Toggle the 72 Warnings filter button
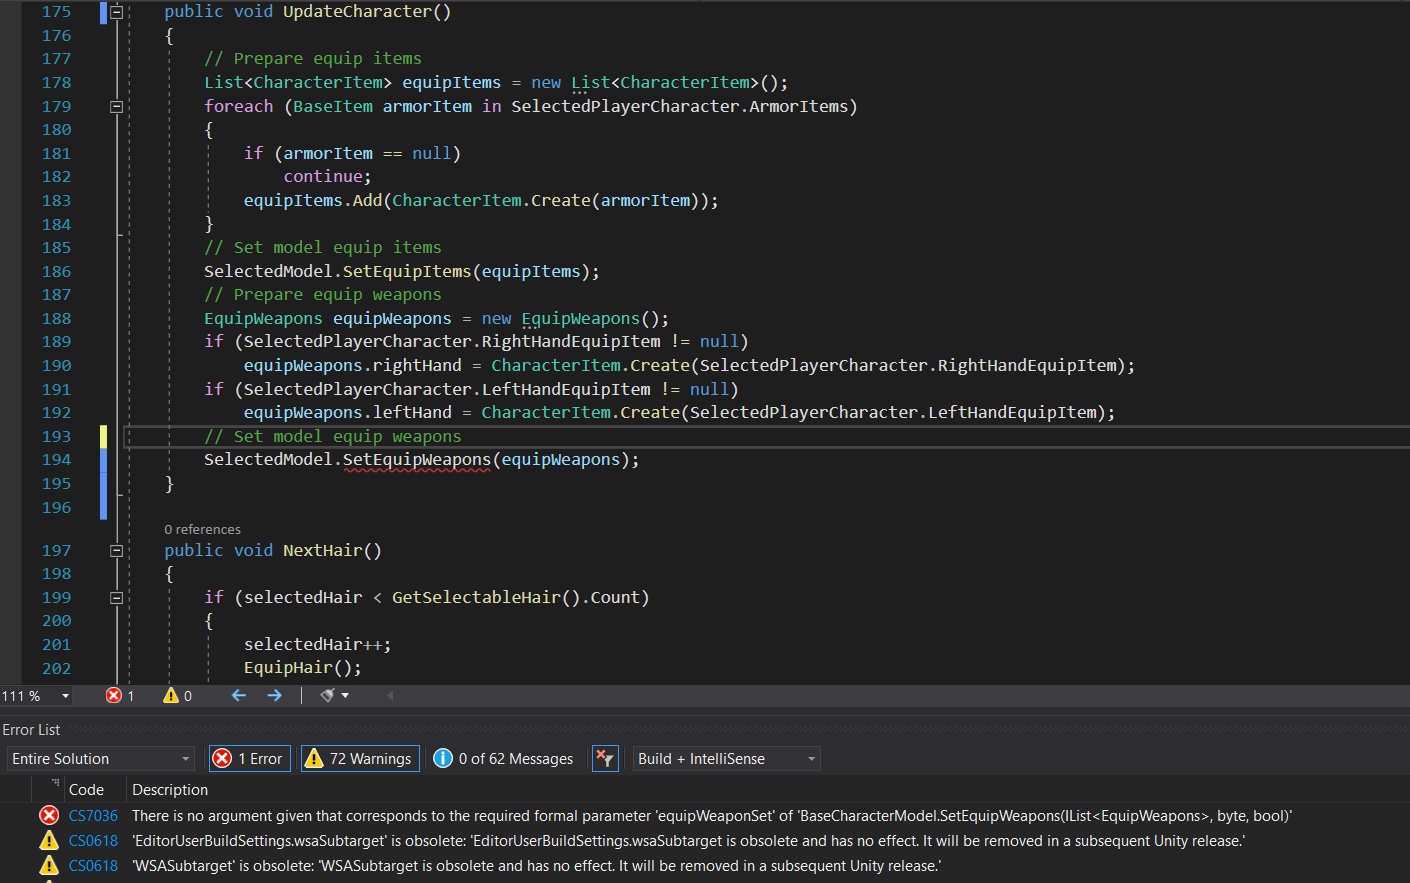1410x883 pixels. tap(360, 758)
